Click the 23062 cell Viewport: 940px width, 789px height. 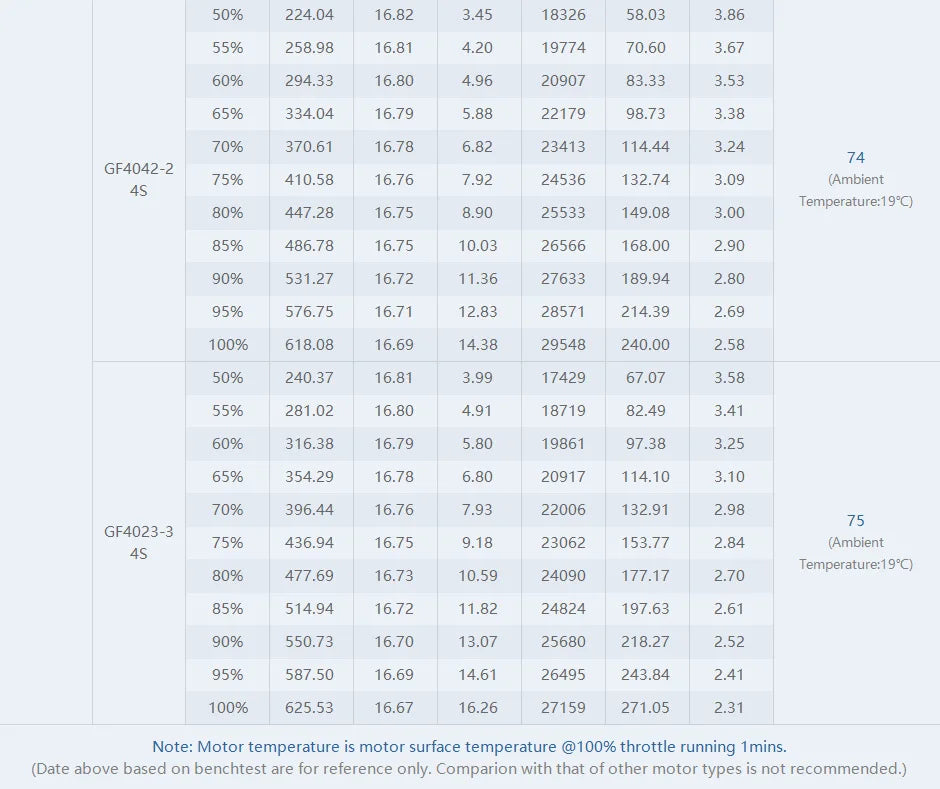tap(563, 542)
